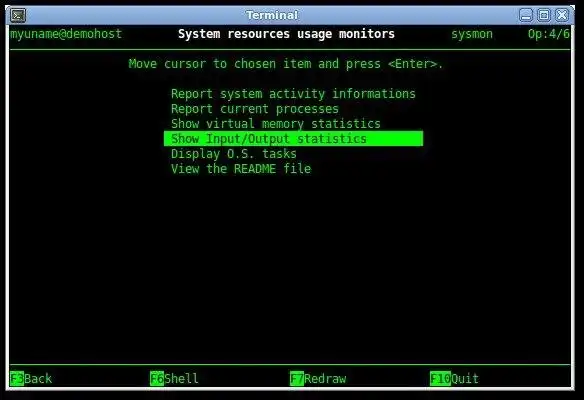Viewport: 584px width, 400px height.
Task: Minimize the Terminal window
Action: [526, 15]
